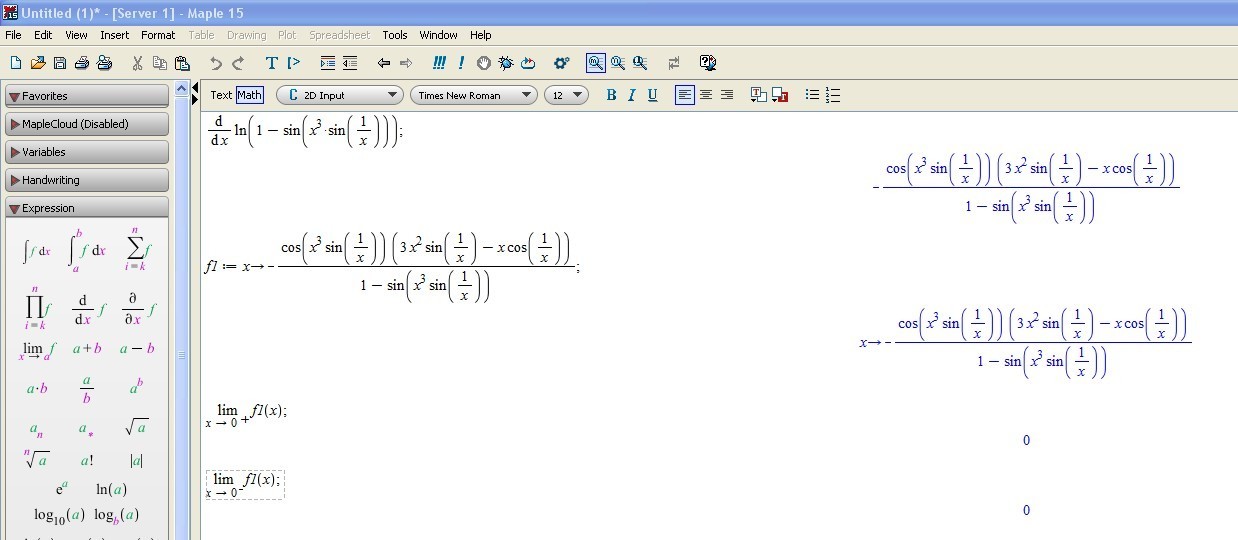The image size is (1238, 540).
Task: Insert a Maple input prompt
Action: coord(294,63)
